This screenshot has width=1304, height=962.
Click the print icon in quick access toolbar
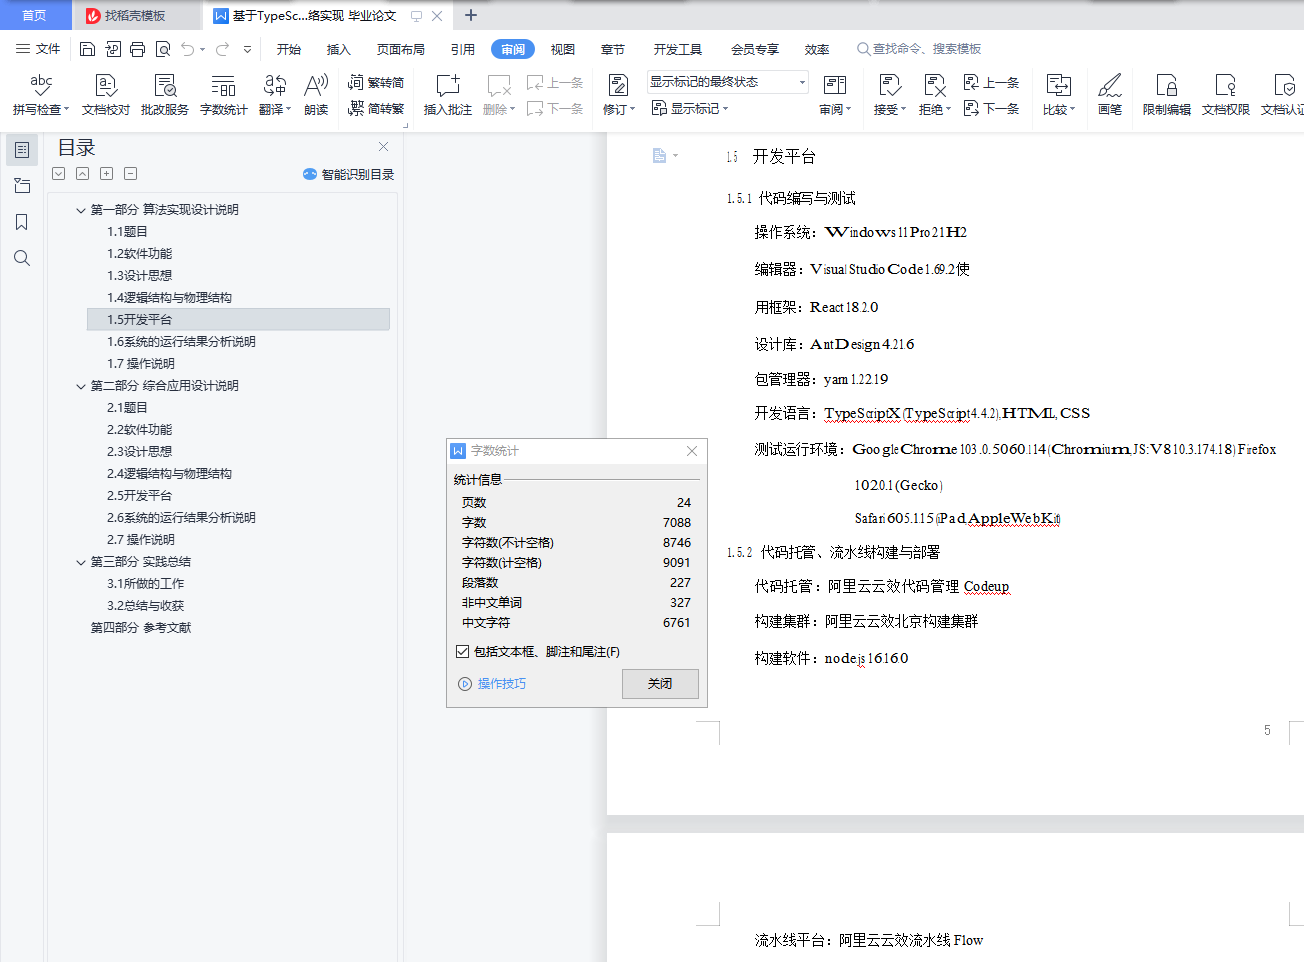point(138,49)
